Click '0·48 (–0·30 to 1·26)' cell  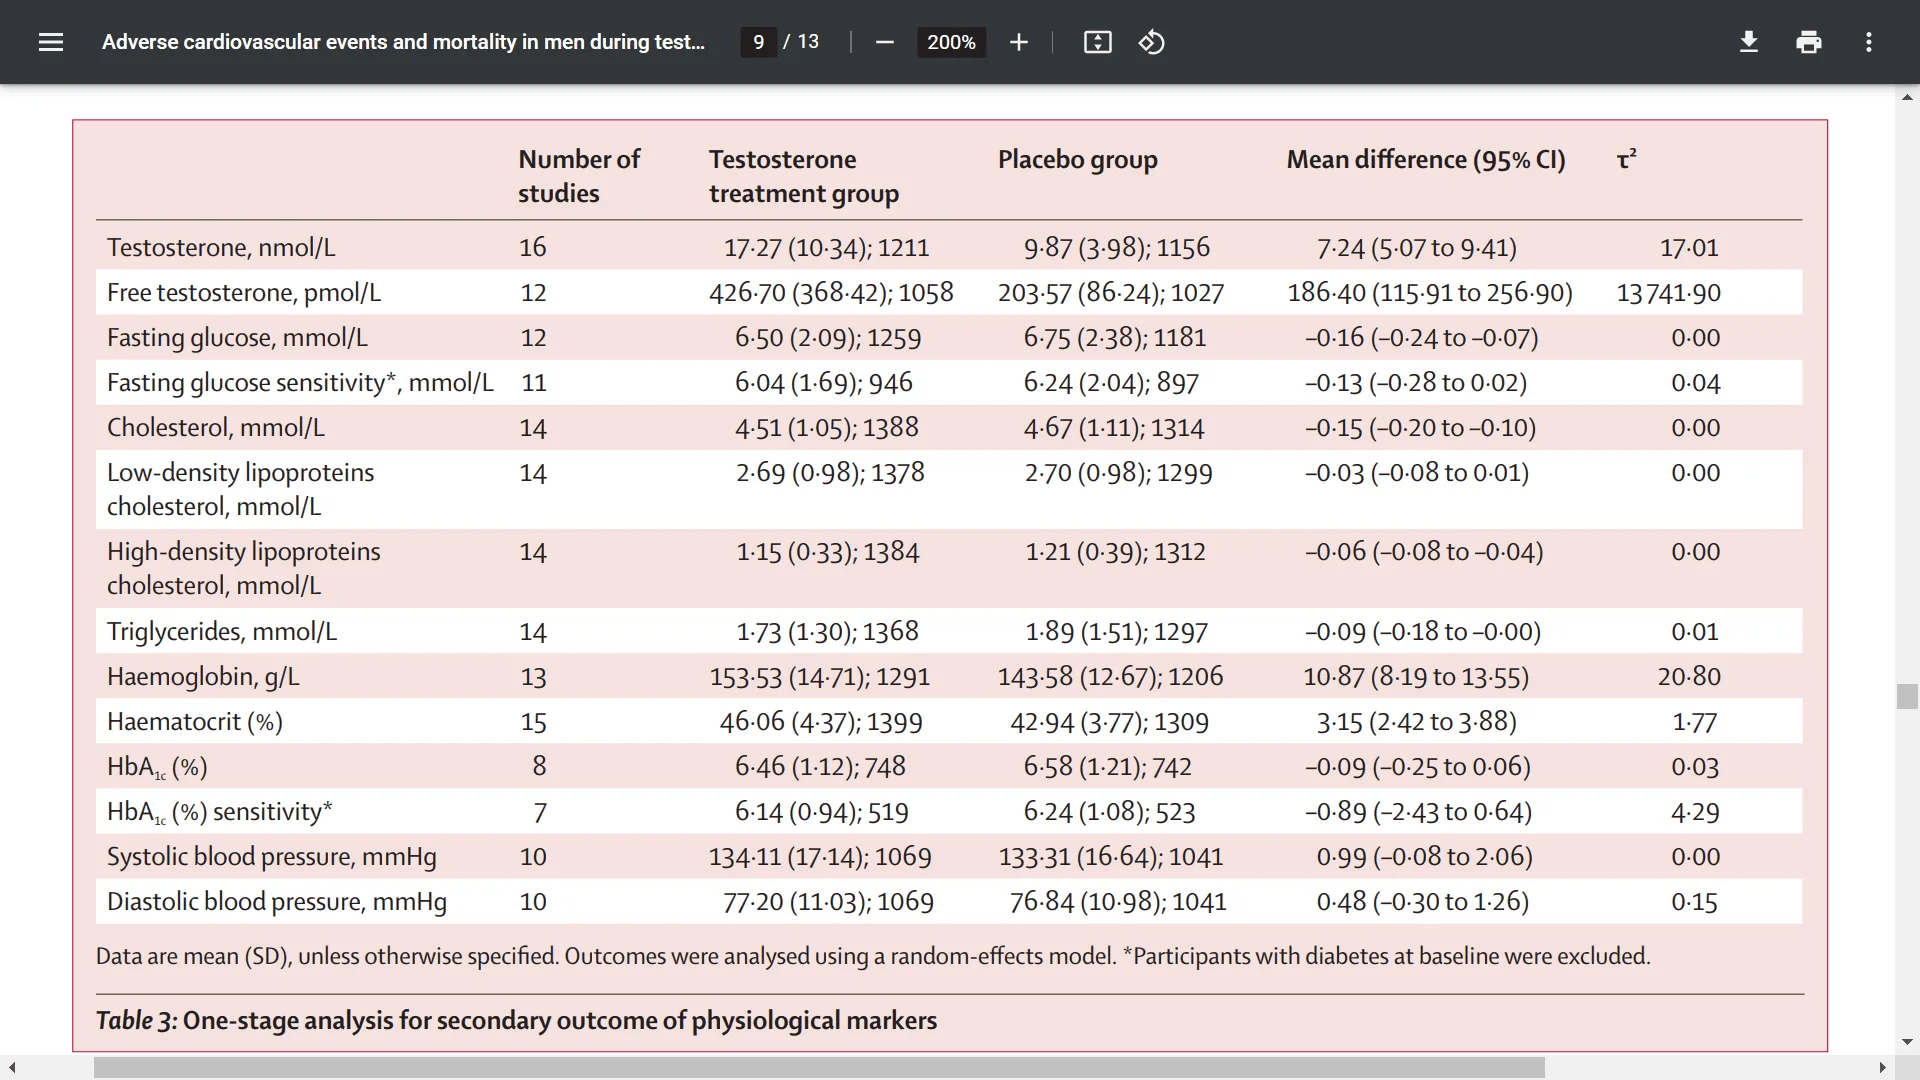[x=1423, y=901]
